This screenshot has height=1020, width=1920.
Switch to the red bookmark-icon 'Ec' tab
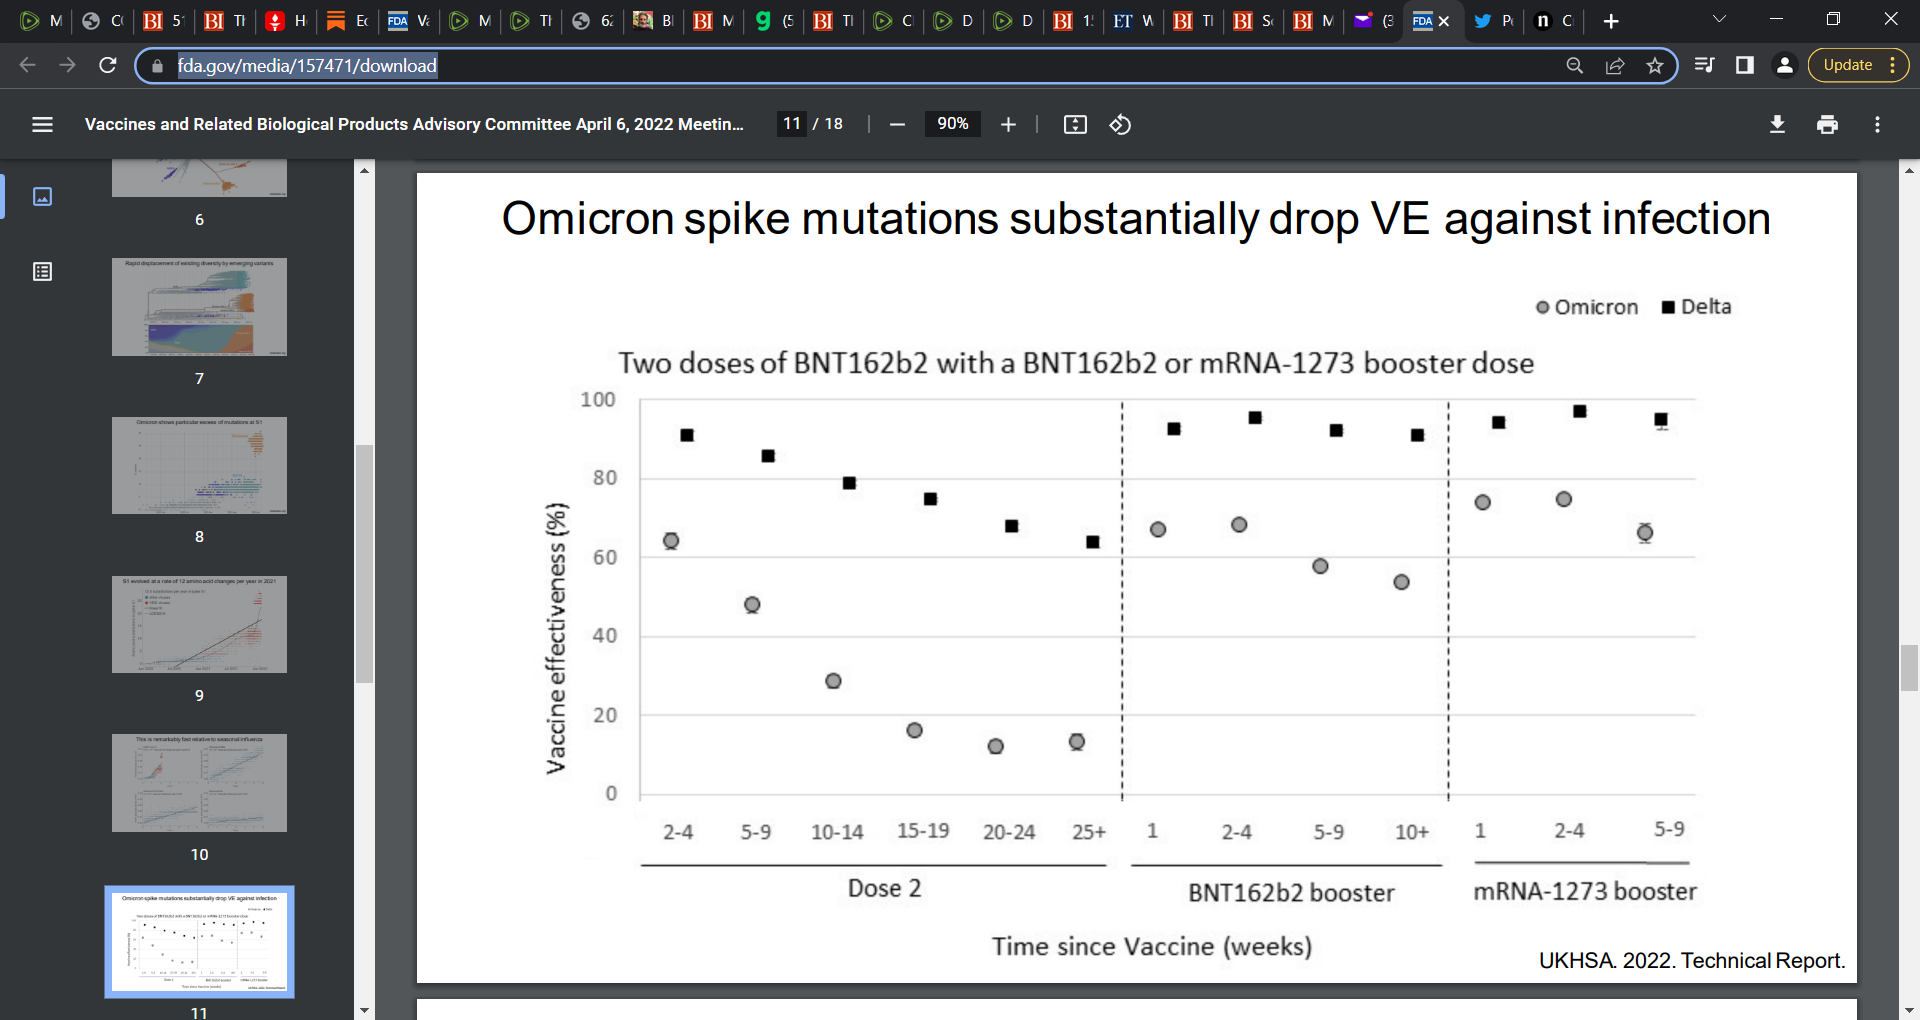(x=348, y=21)
